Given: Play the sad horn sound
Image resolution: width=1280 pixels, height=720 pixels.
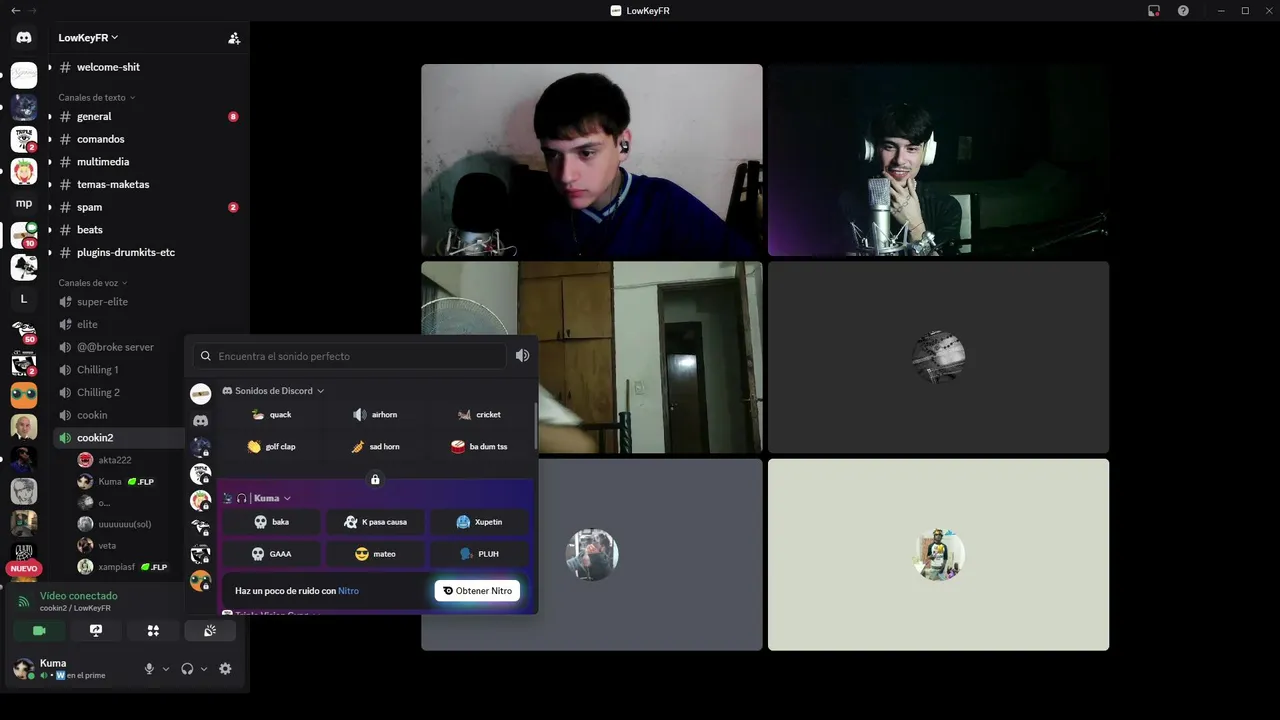Looking at the screenshot, I should (x=375, y=447).
